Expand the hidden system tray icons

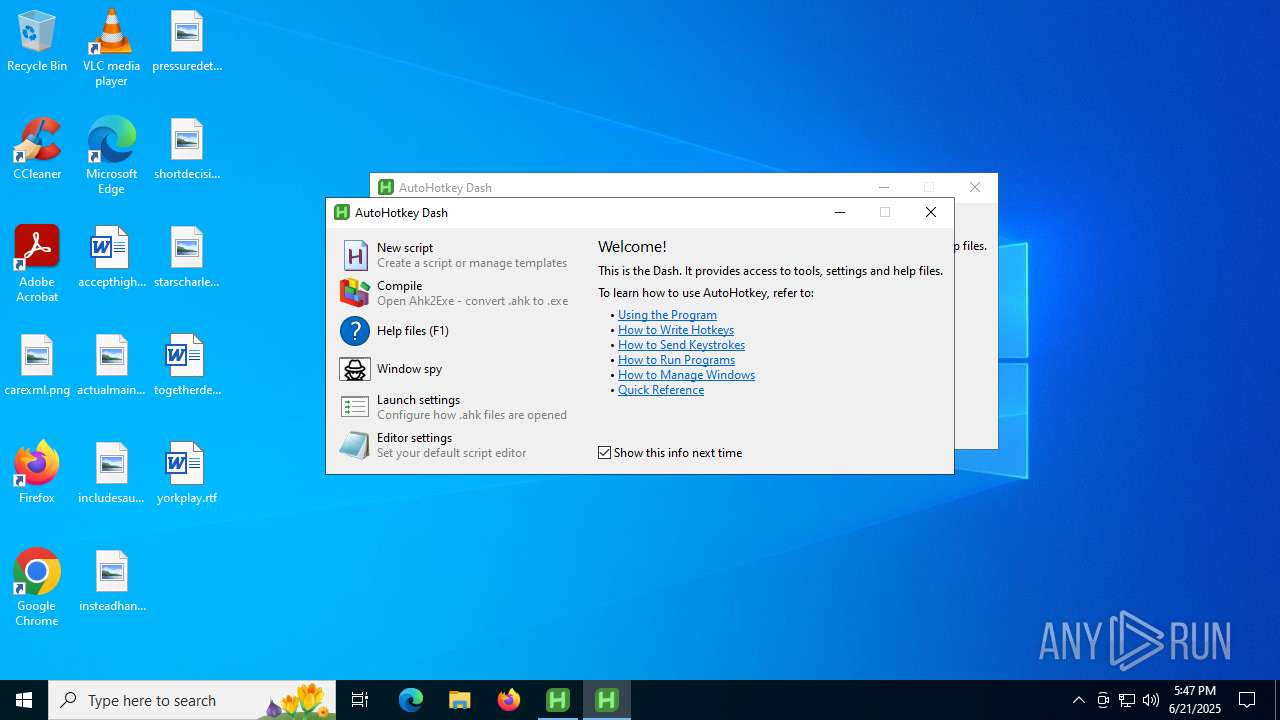point(1079,700)
